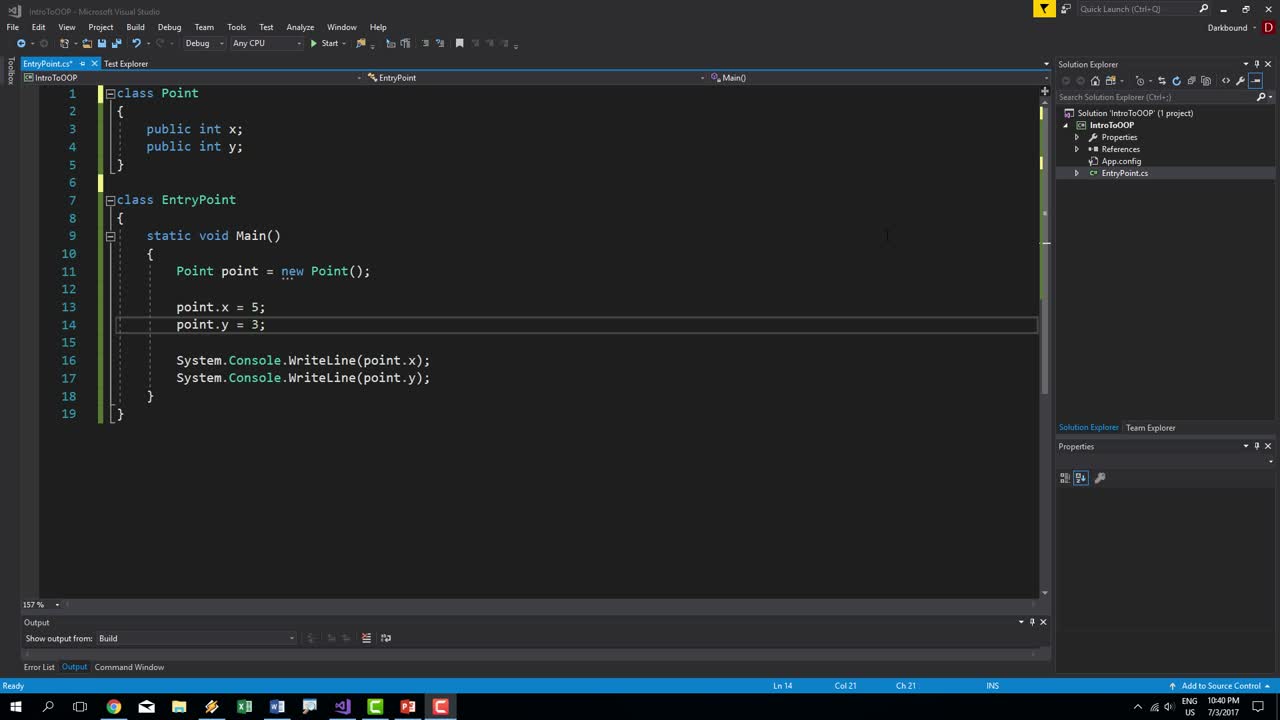Select App.config in Solution Explorer

(x=1121, y=161)
